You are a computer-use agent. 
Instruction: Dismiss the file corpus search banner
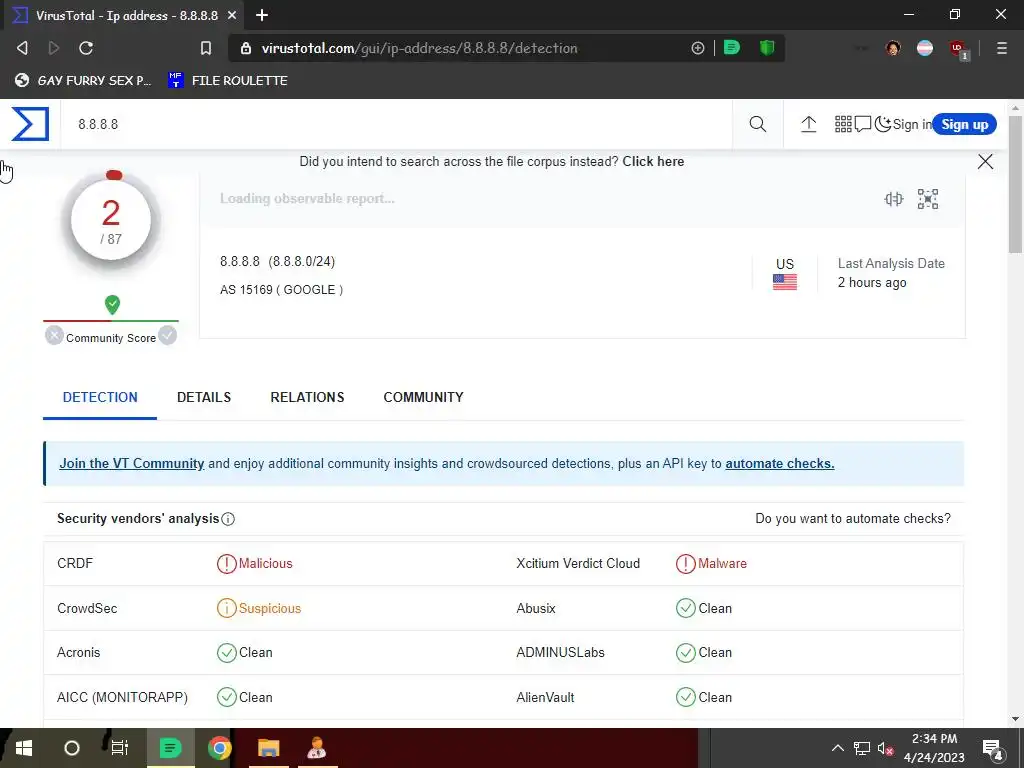(x=985, y=161)
